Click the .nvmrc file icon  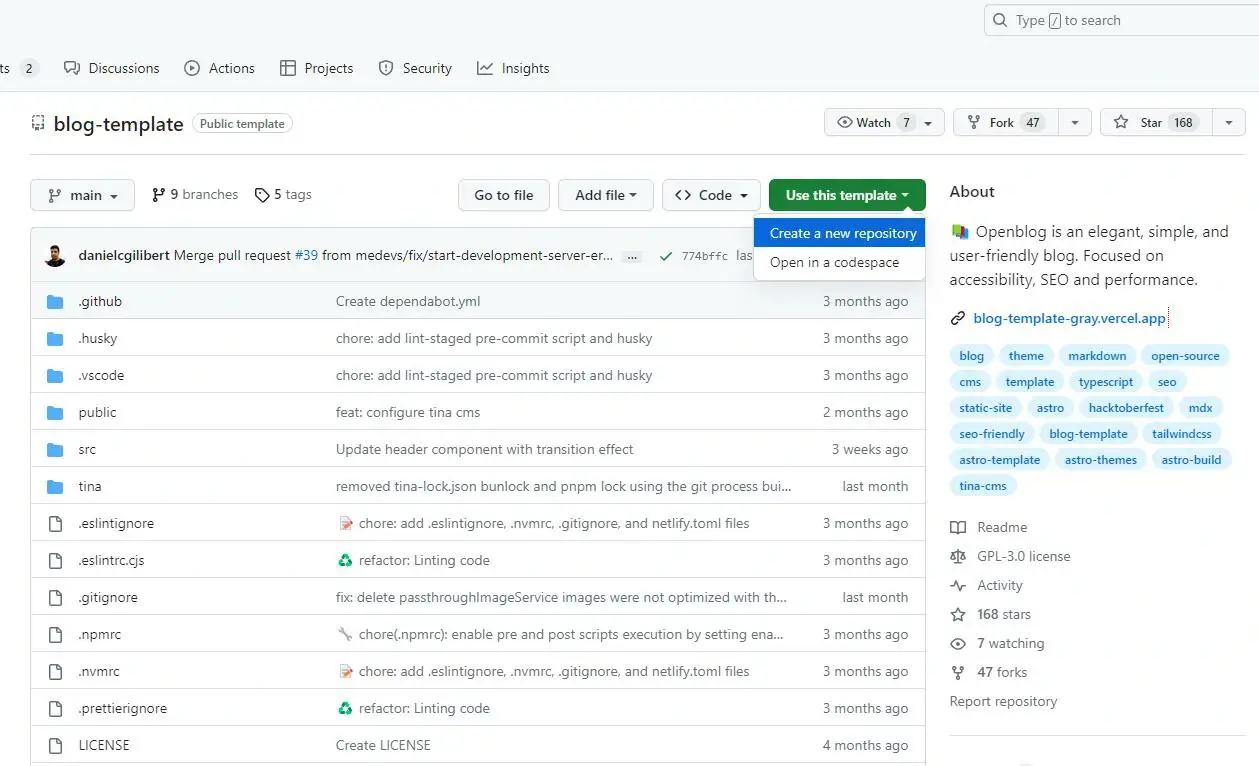point(56,671)
